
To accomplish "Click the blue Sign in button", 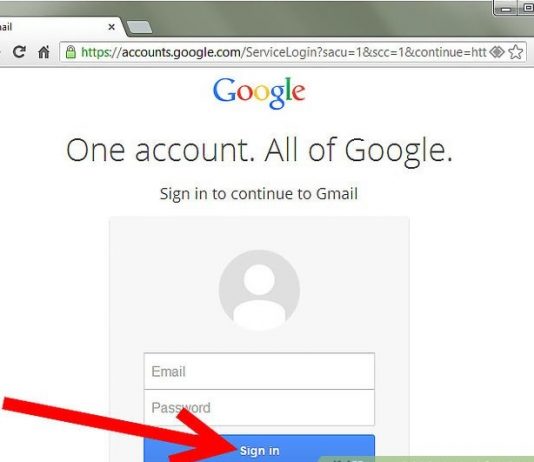I will click(259, 448).
